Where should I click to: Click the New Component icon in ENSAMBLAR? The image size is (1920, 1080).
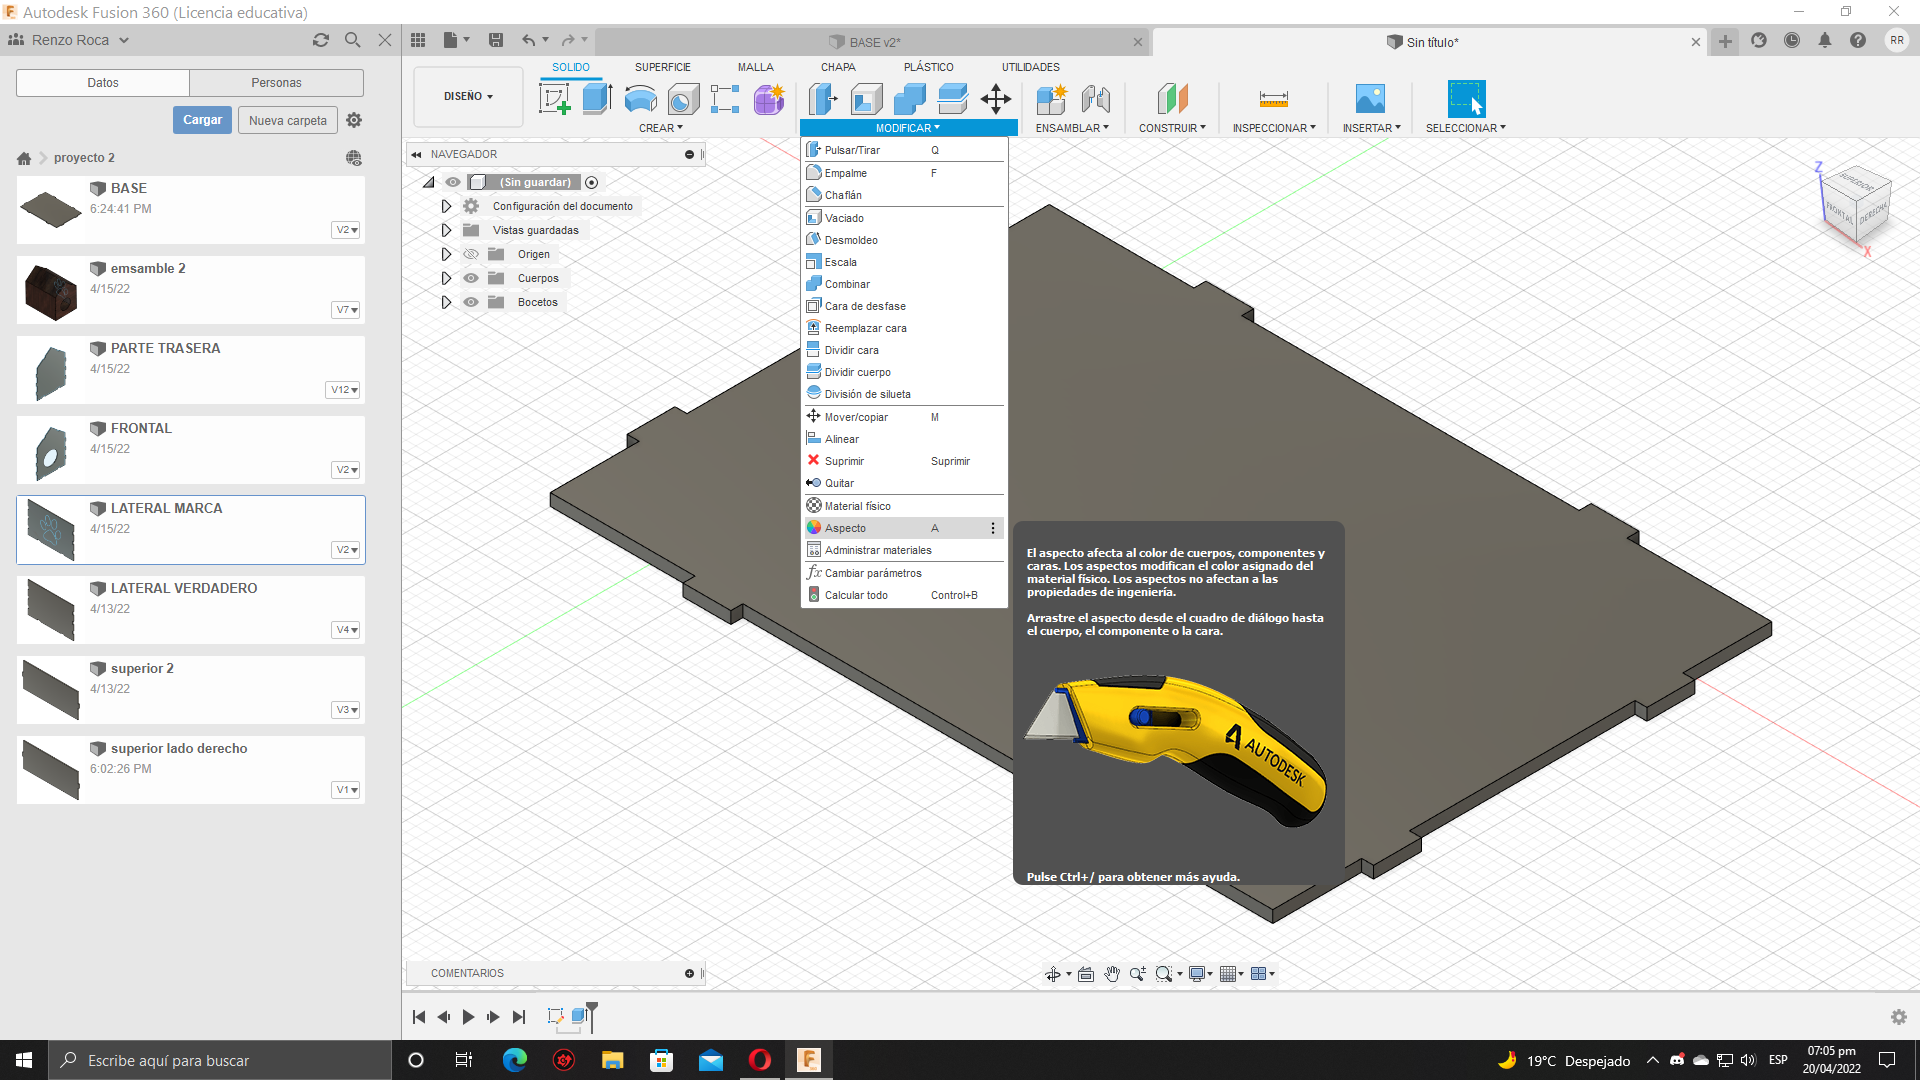coord(1052,99)
